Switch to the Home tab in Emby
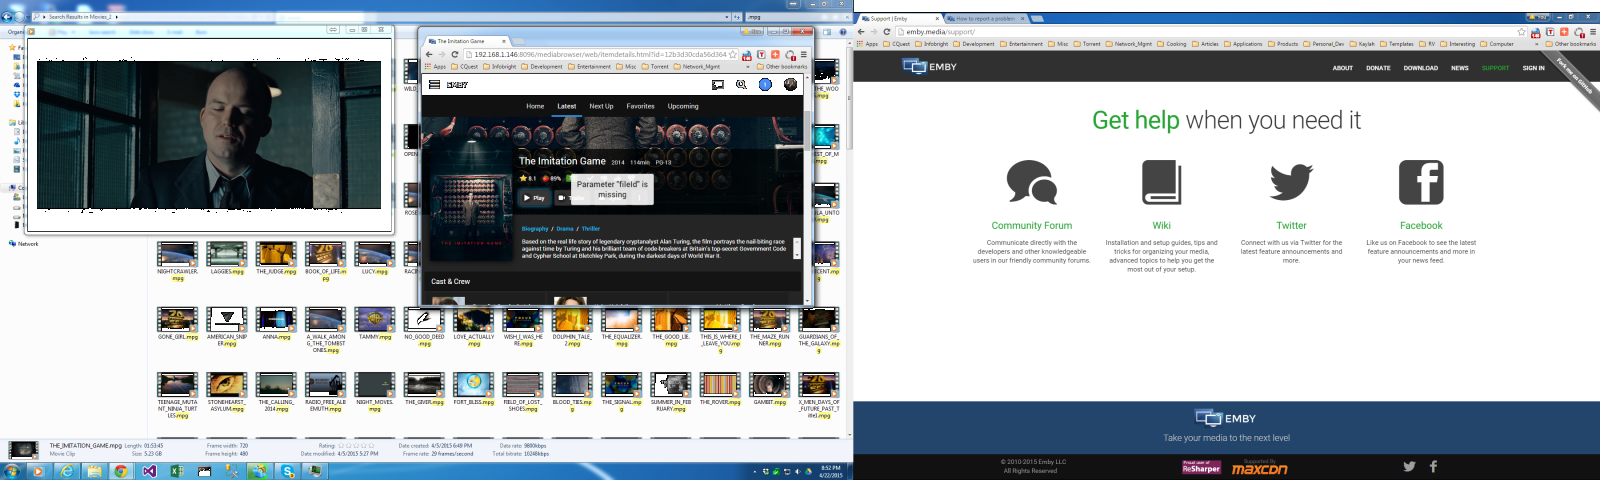Viewport: 1600px width, 480px height. [535, 106]
